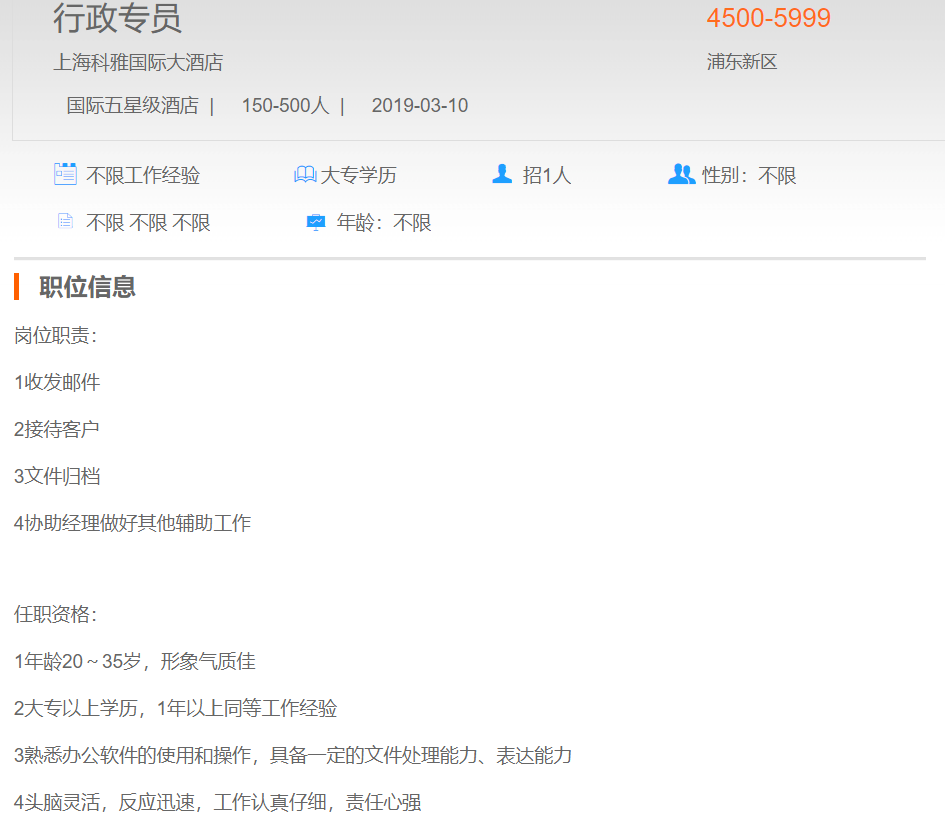Click the 2019-03-10 posting date
This screenshot has width=945, height=819.
419,106
